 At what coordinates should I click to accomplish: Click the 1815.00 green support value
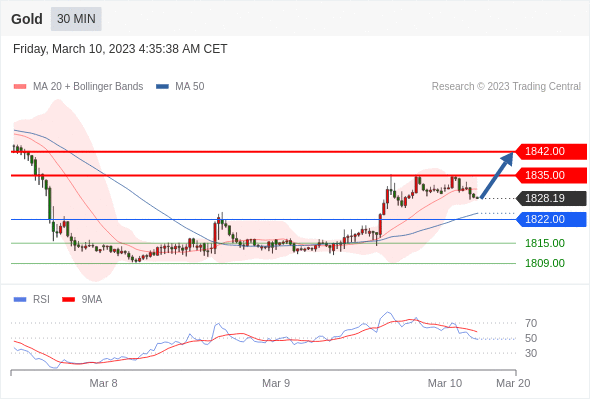545,243
